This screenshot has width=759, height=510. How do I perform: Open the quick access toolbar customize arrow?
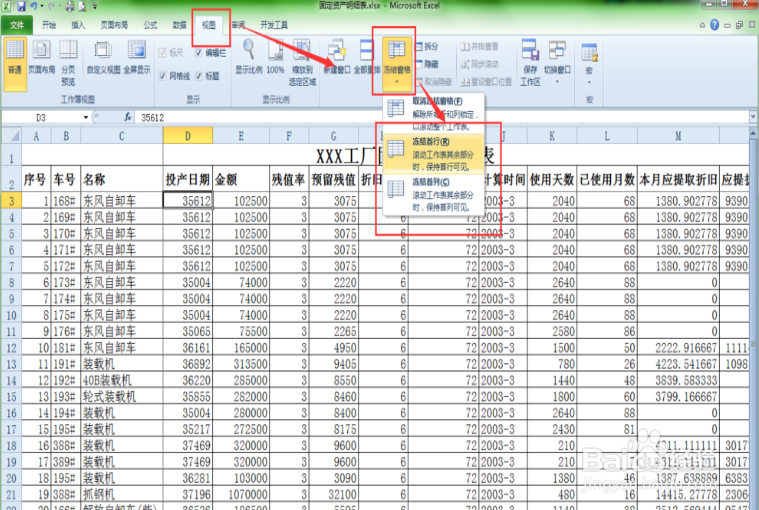pyautogui.click(x=95, y=6)
